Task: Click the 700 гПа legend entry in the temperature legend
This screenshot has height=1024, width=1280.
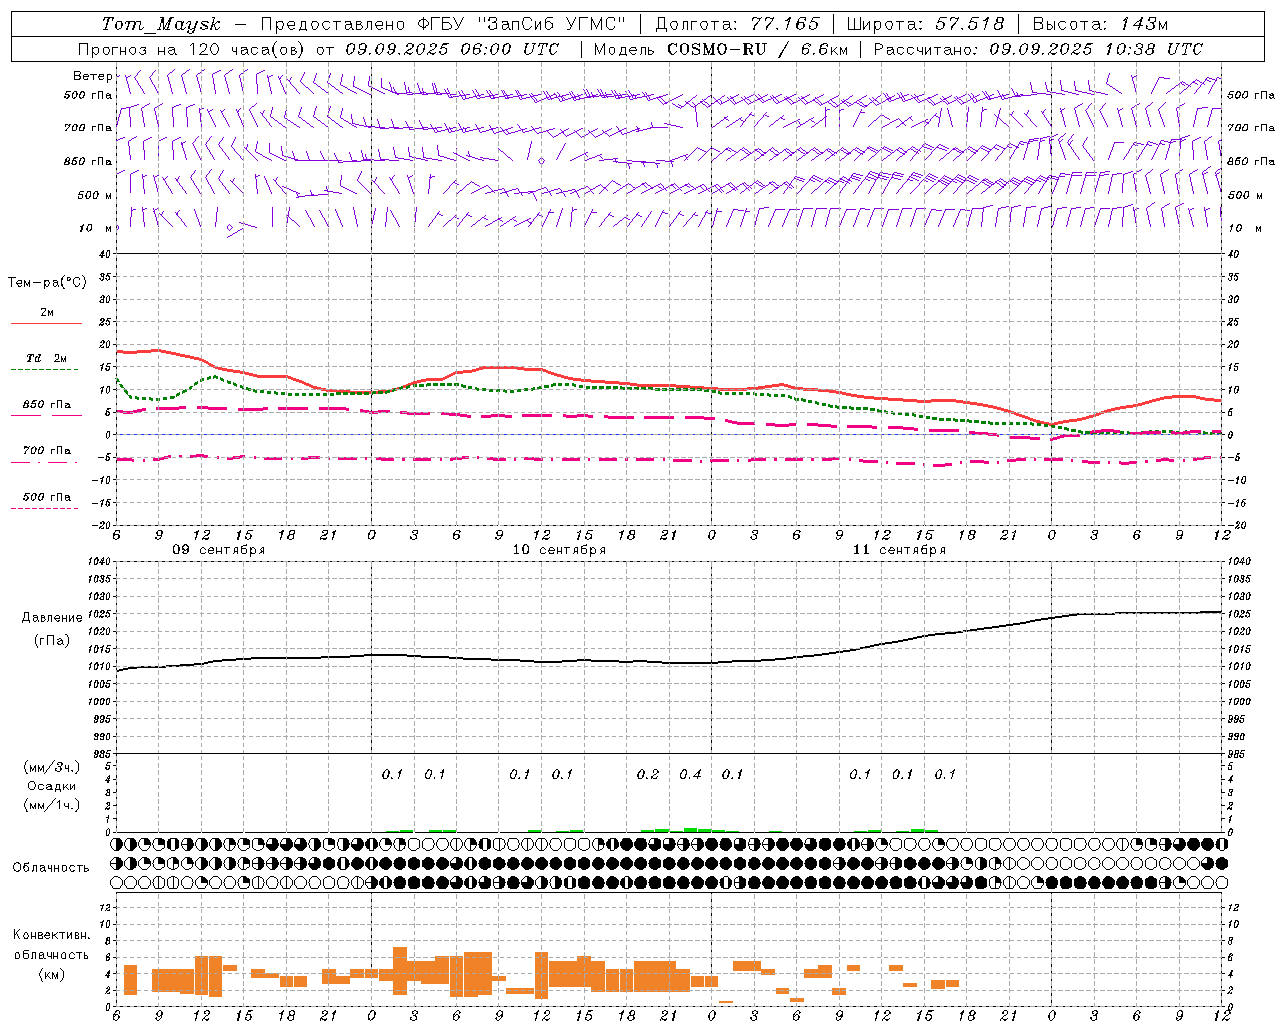Action: tap(46, 451)
